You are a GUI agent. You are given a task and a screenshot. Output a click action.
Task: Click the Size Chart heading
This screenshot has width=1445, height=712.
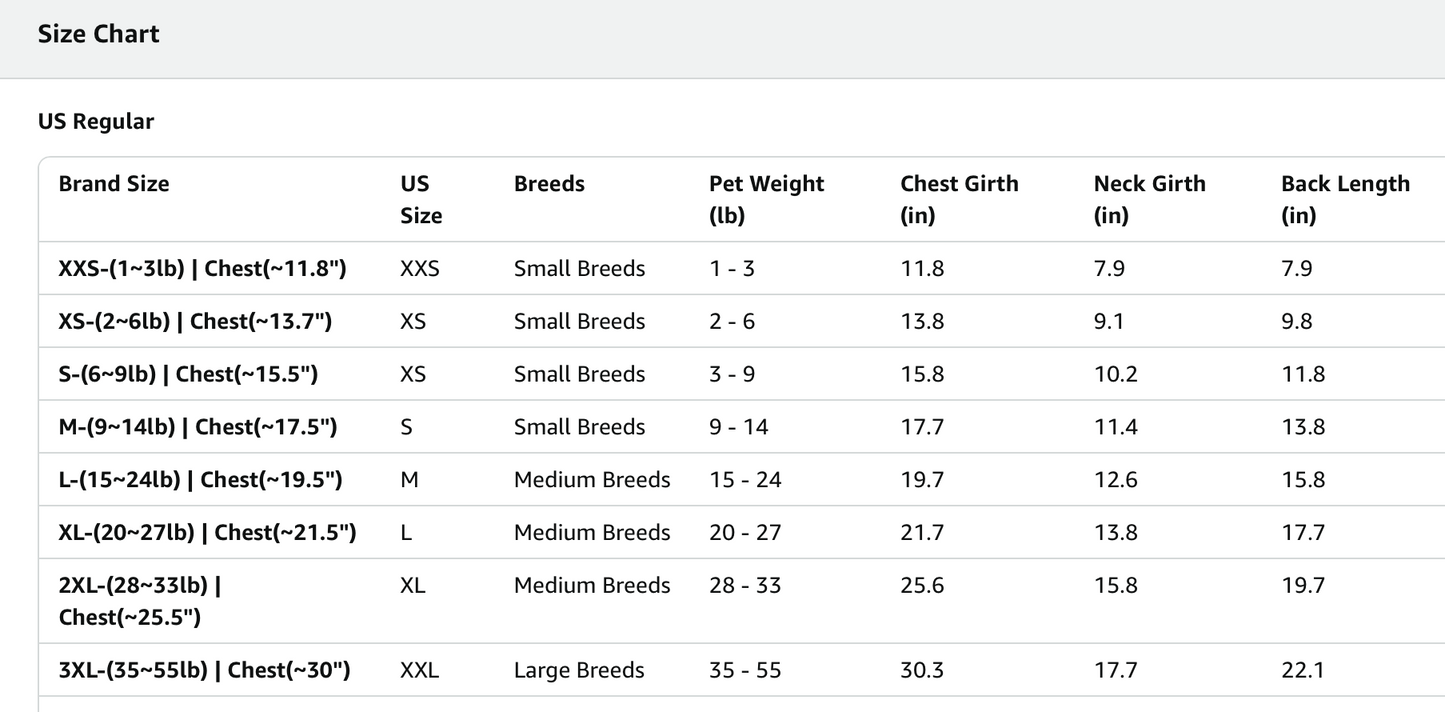[98, 34]
